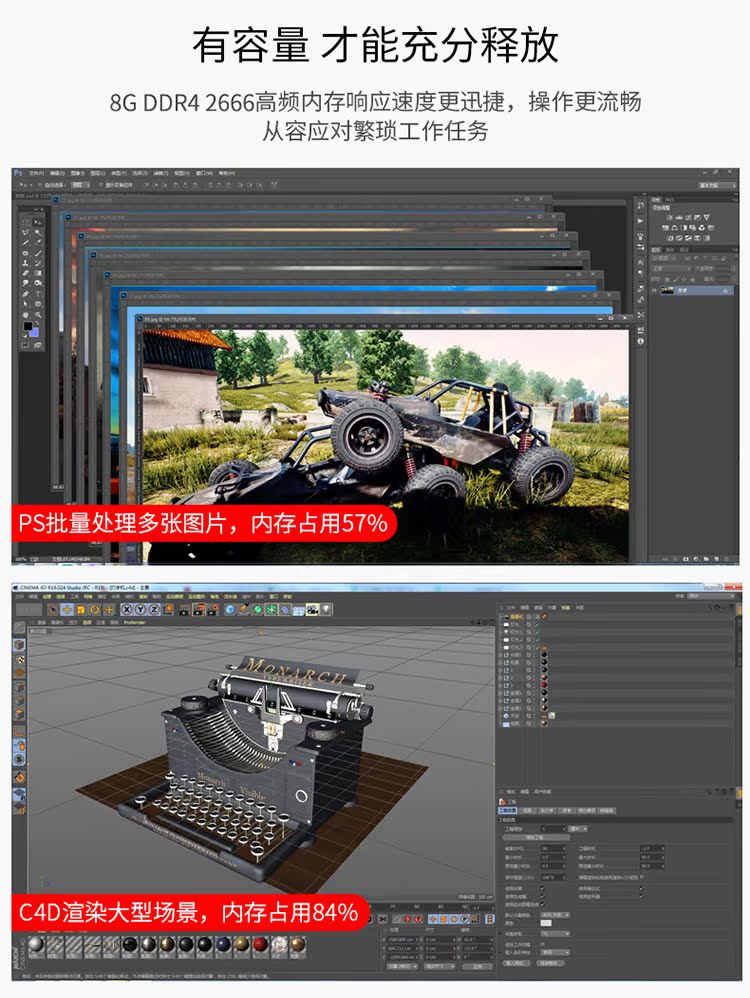Viewport: 750px width, 998px height.
Task: Click the X position field in Cinema 4D
Action: point(402,940)
